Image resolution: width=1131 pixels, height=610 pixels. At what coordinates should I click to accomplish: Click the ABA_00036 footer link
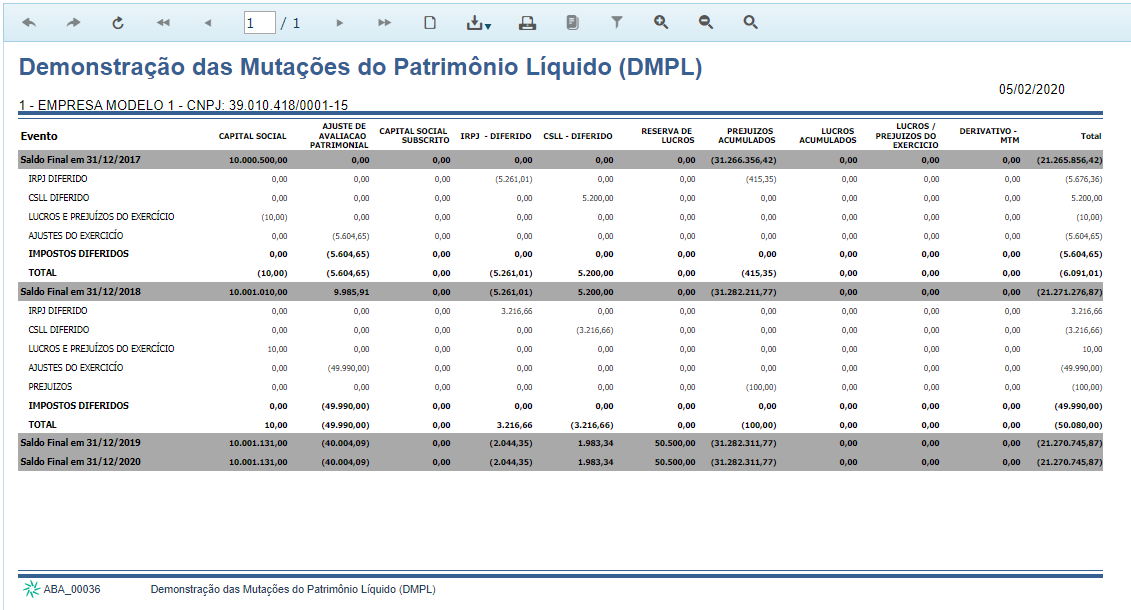click(x=72, y=590)
